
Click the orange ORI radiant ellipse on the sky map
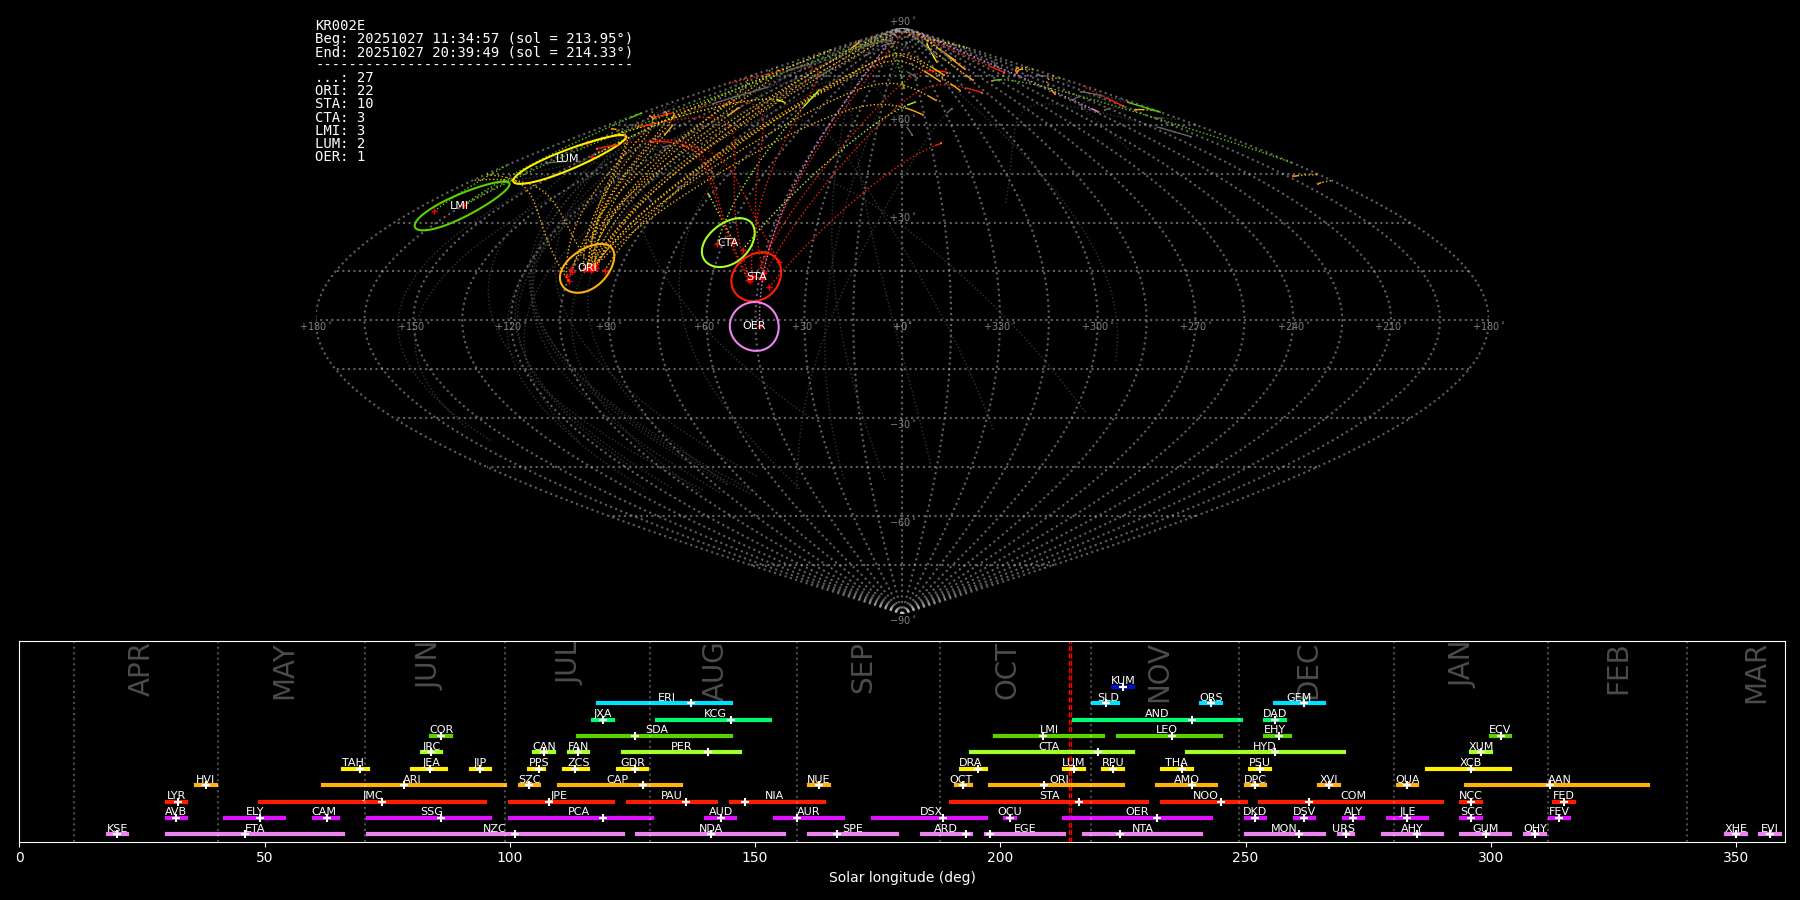pyautogui.click(x=587, y=268)
